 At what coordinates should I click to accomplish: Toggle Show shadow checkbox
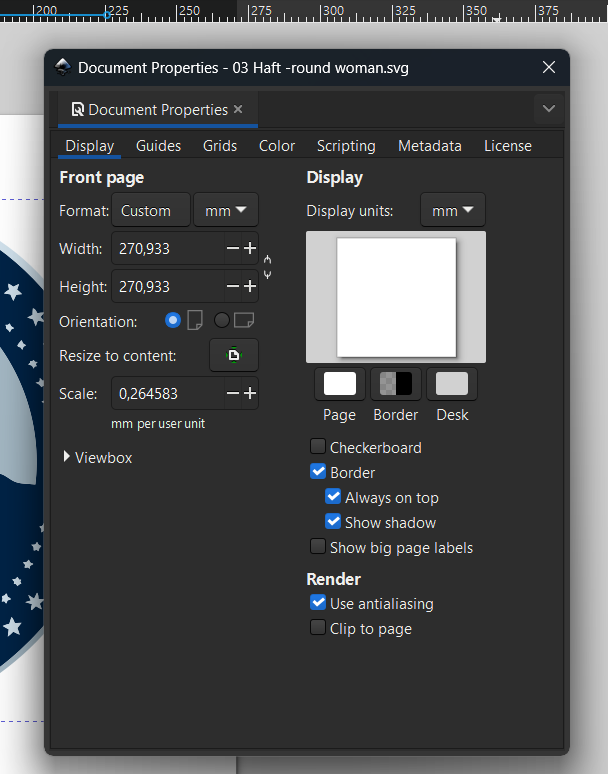333,521
